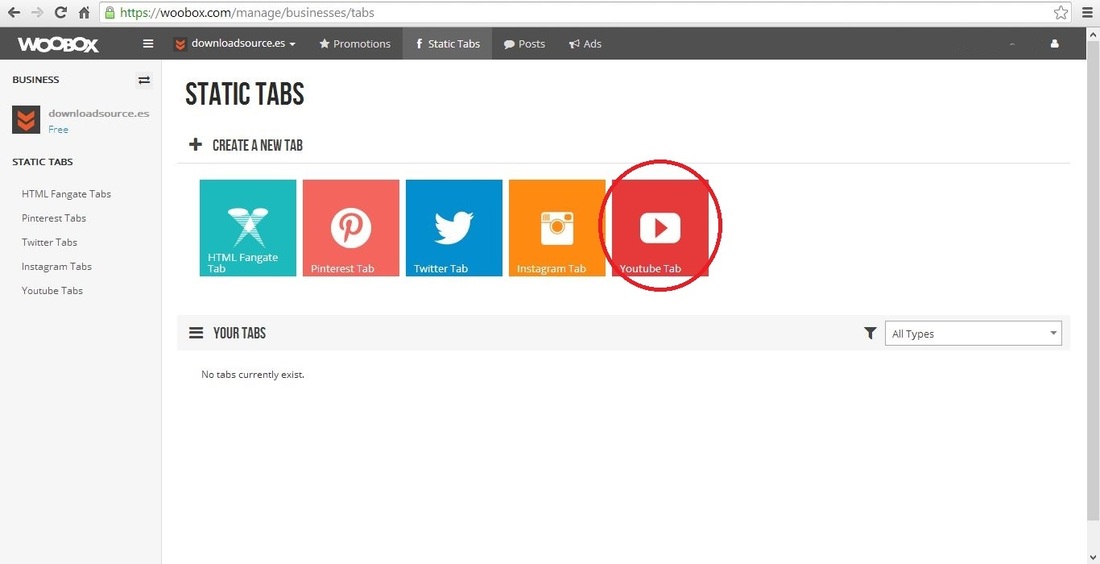Screen dimensions: 1100x564
Task: Click the STATIC TABS sidebar heading
Action: [x=42, y=162]
